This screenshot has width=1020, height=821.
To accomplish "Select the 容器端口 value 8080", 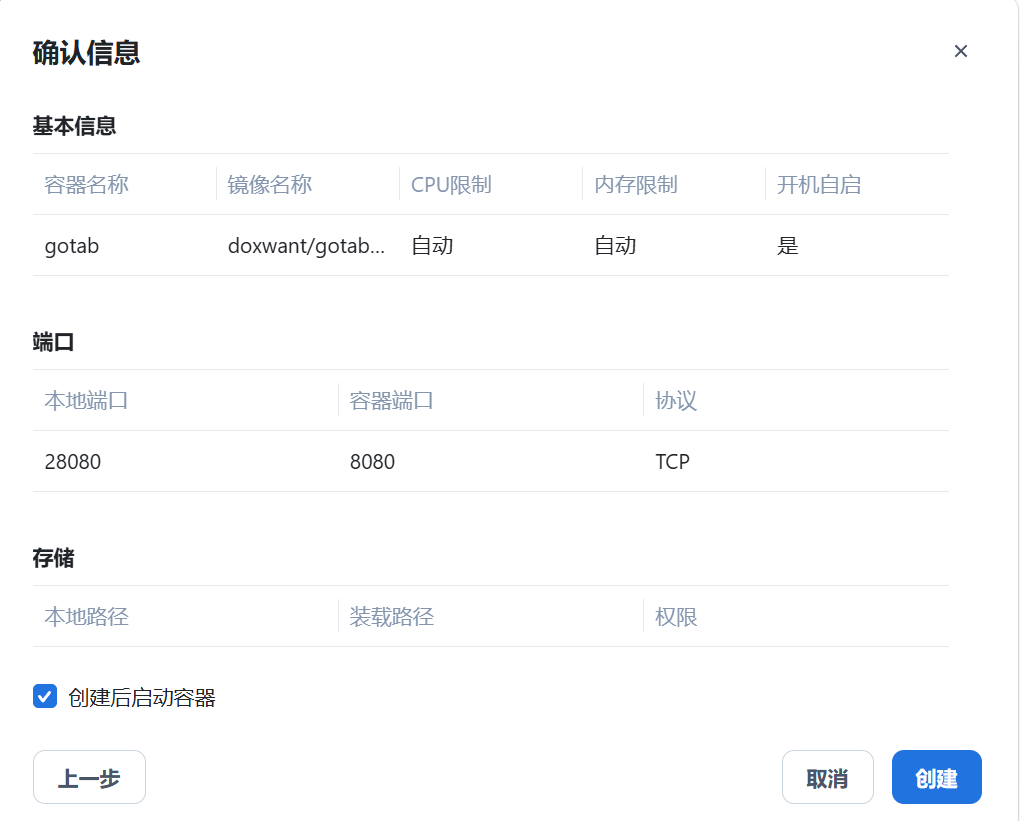I will 372,462.
